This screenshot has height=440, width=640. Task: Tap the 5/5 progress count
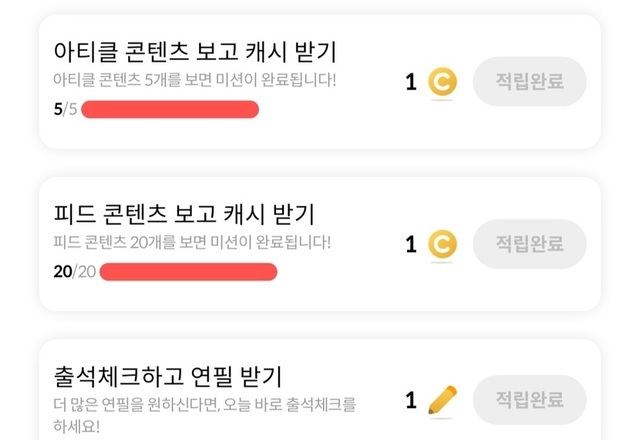click(x=64, y=109)
